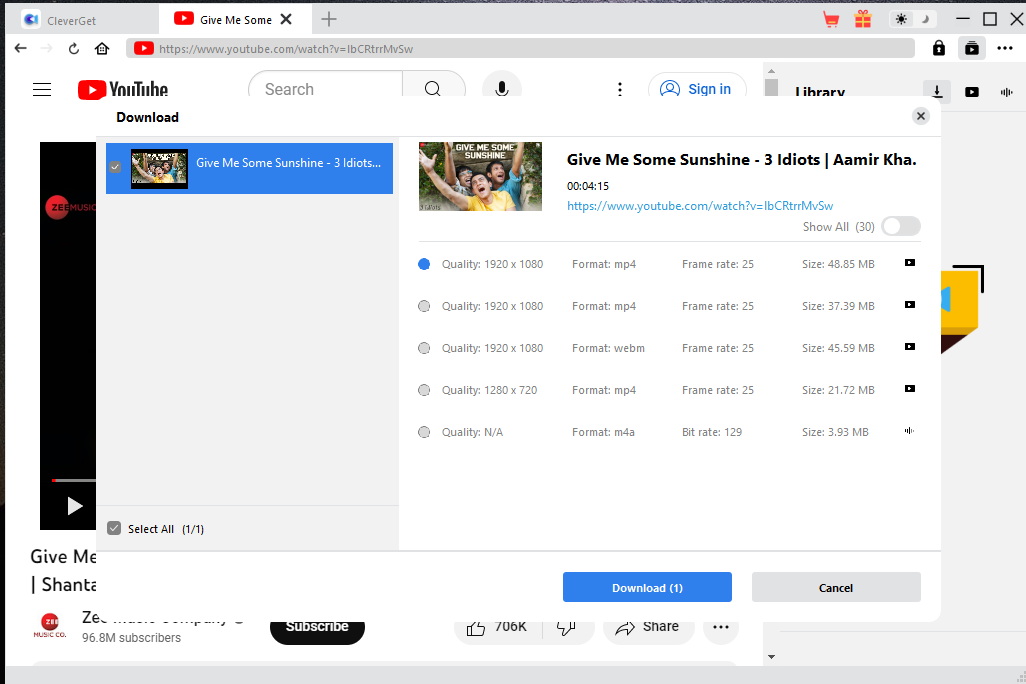The width and height of the screenshot is (1026, 684).
Task: Reload the page with the refresh icon
Action: (x=74, y=48)
